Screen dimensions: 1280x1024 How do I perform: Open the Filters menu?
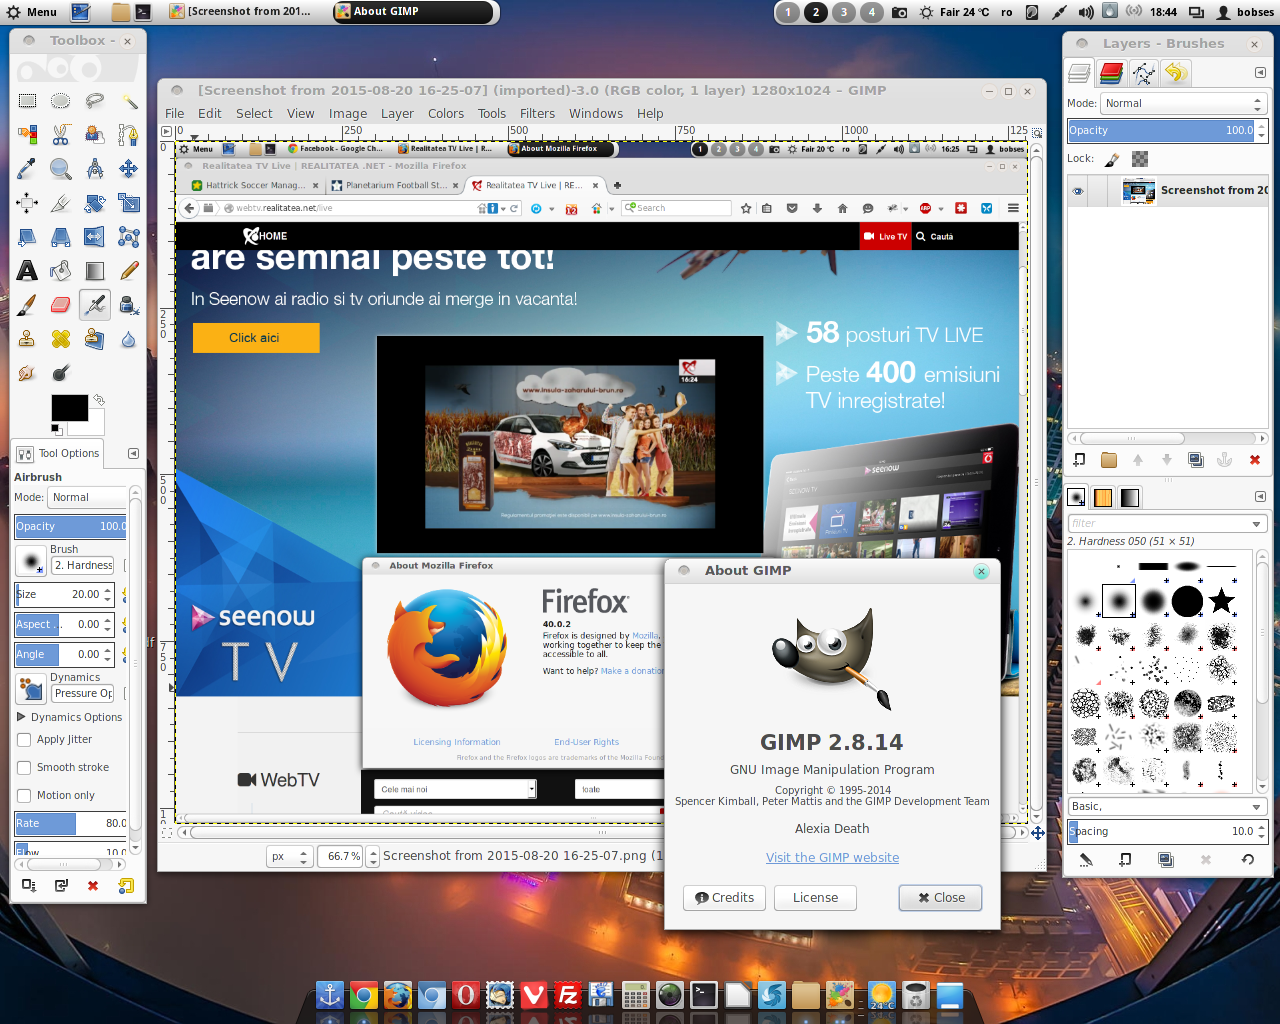point(537,114)
